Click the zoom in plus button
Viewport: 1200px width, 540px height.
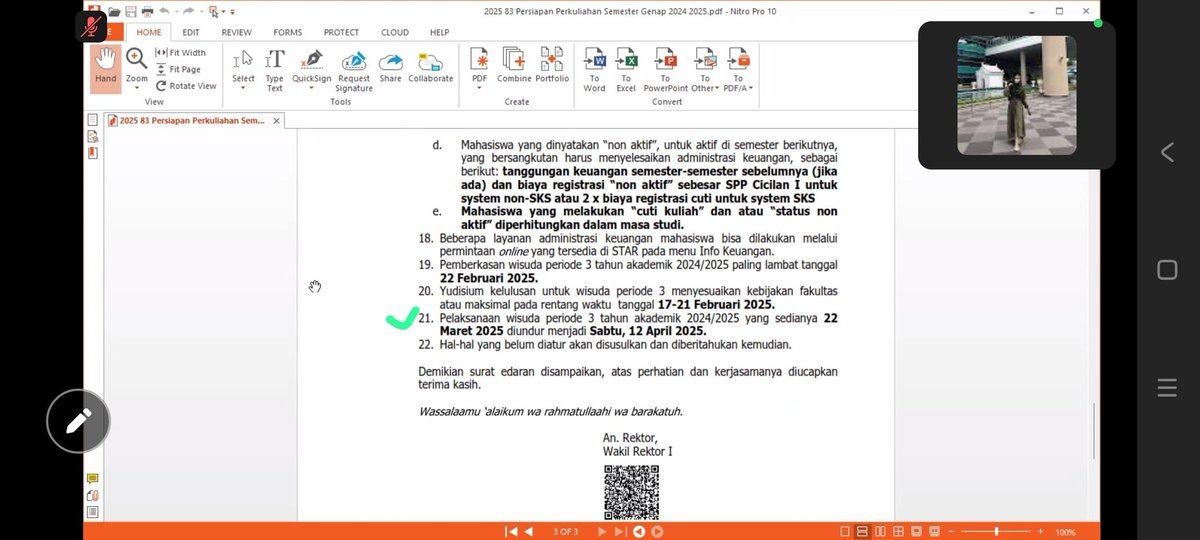coord(1041,531)
